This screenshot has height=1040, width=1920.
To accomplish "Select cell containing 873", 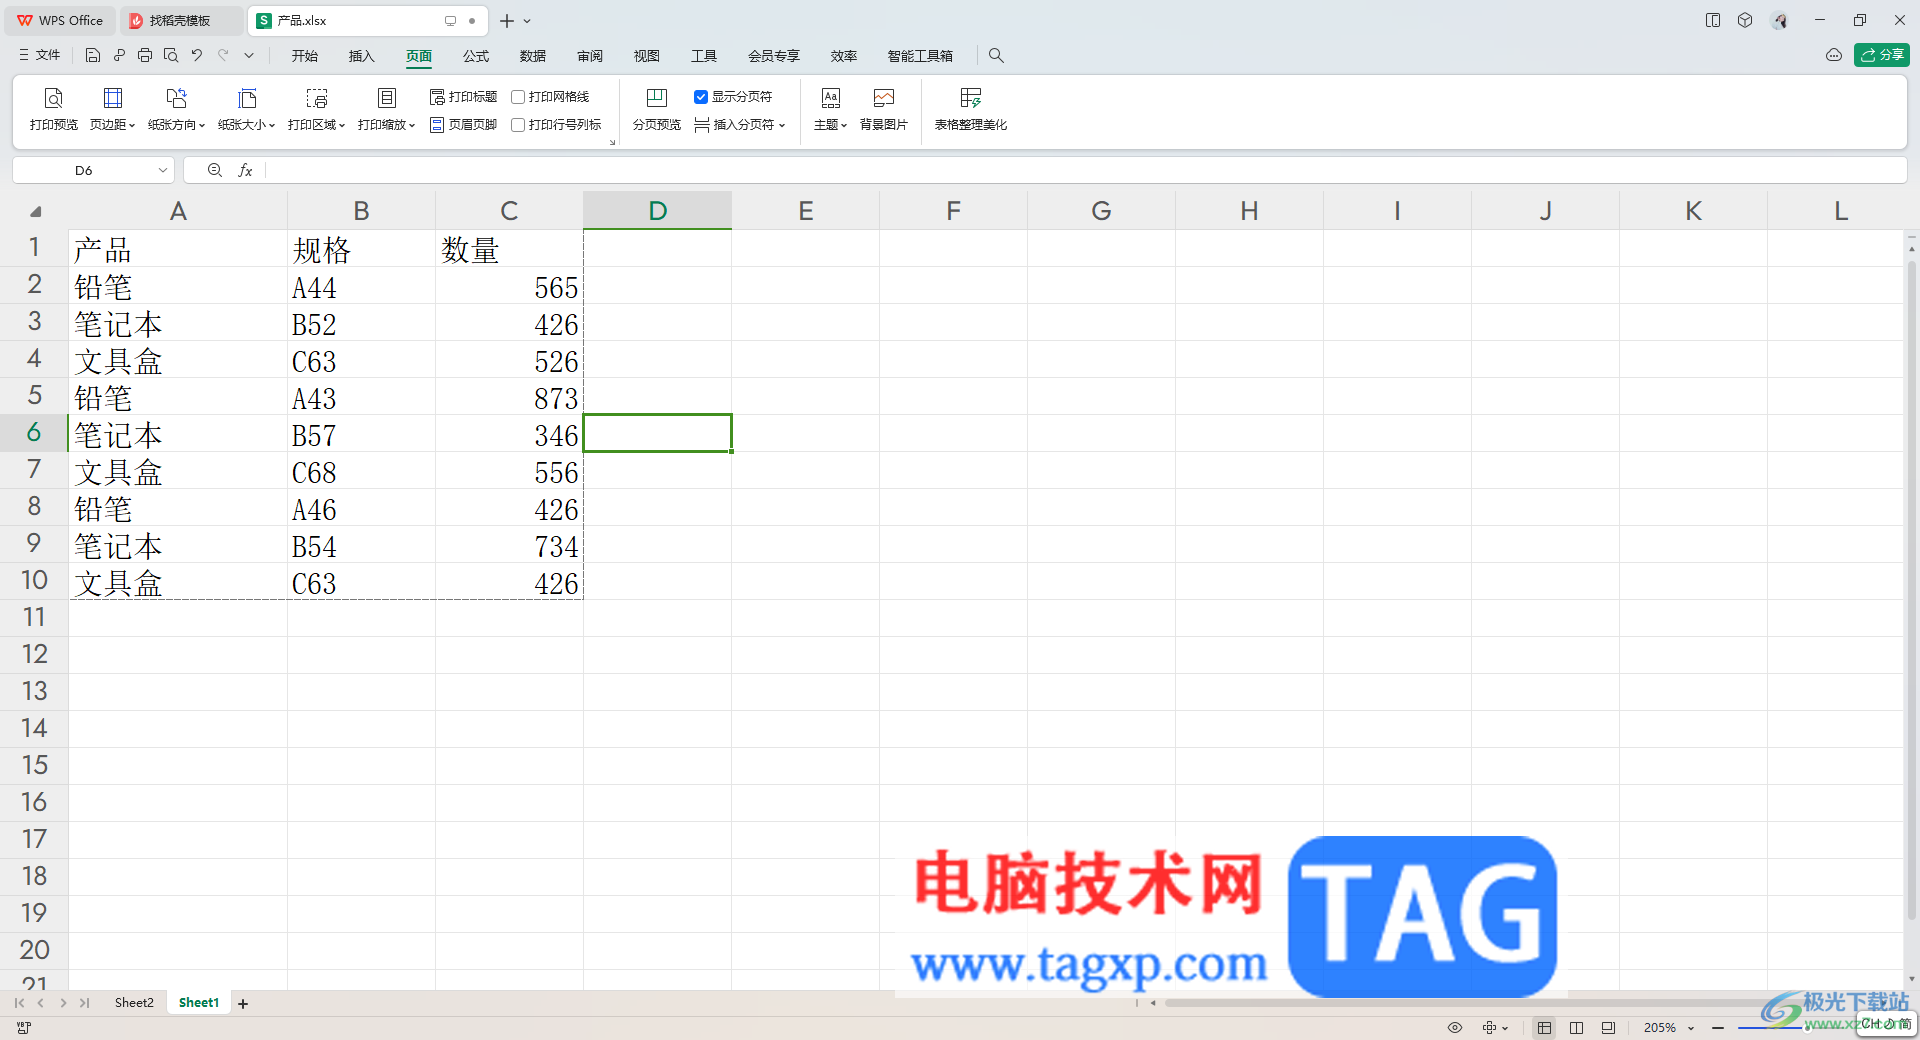I will 509,398.
